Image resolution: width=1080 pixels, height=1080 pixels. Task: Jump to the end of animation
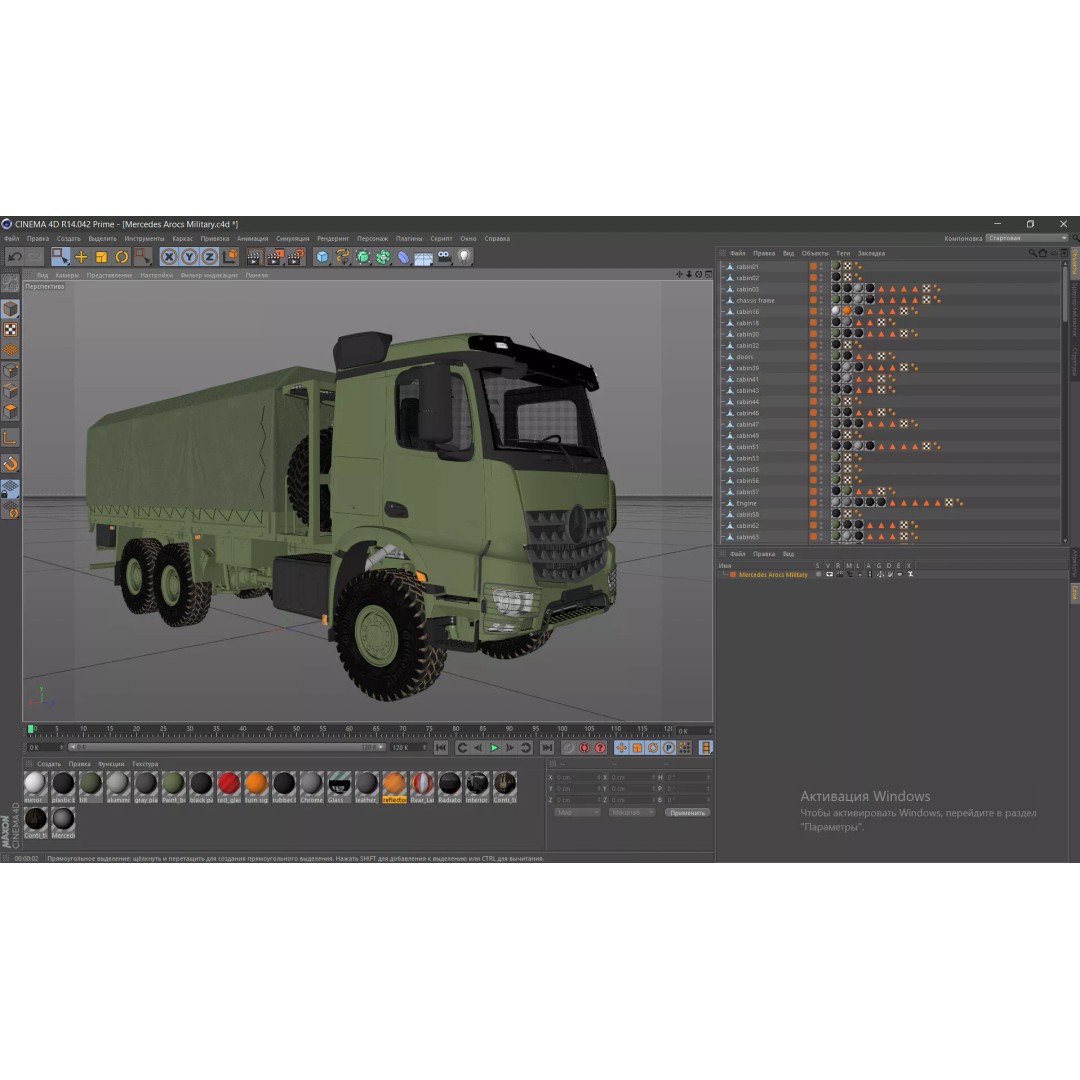(547, 748)
